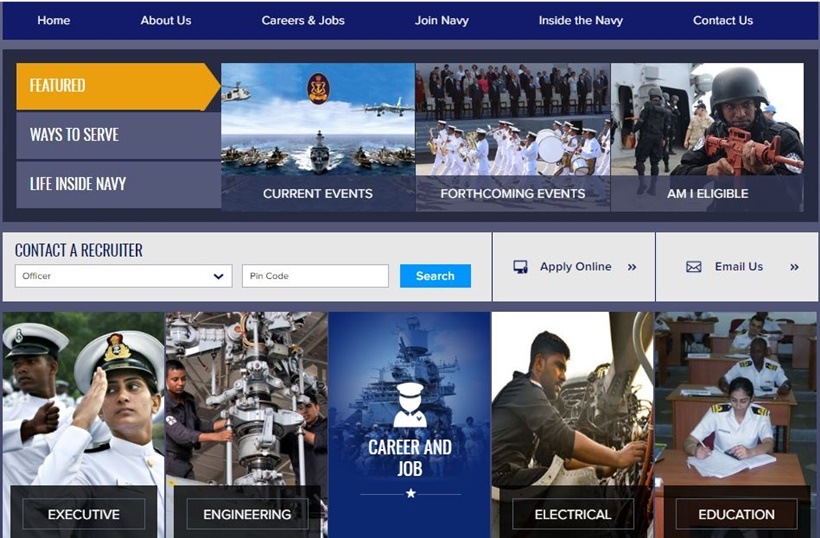
Task: Open the Forthcoming Events thumbnail
Action: coord(512,137)
